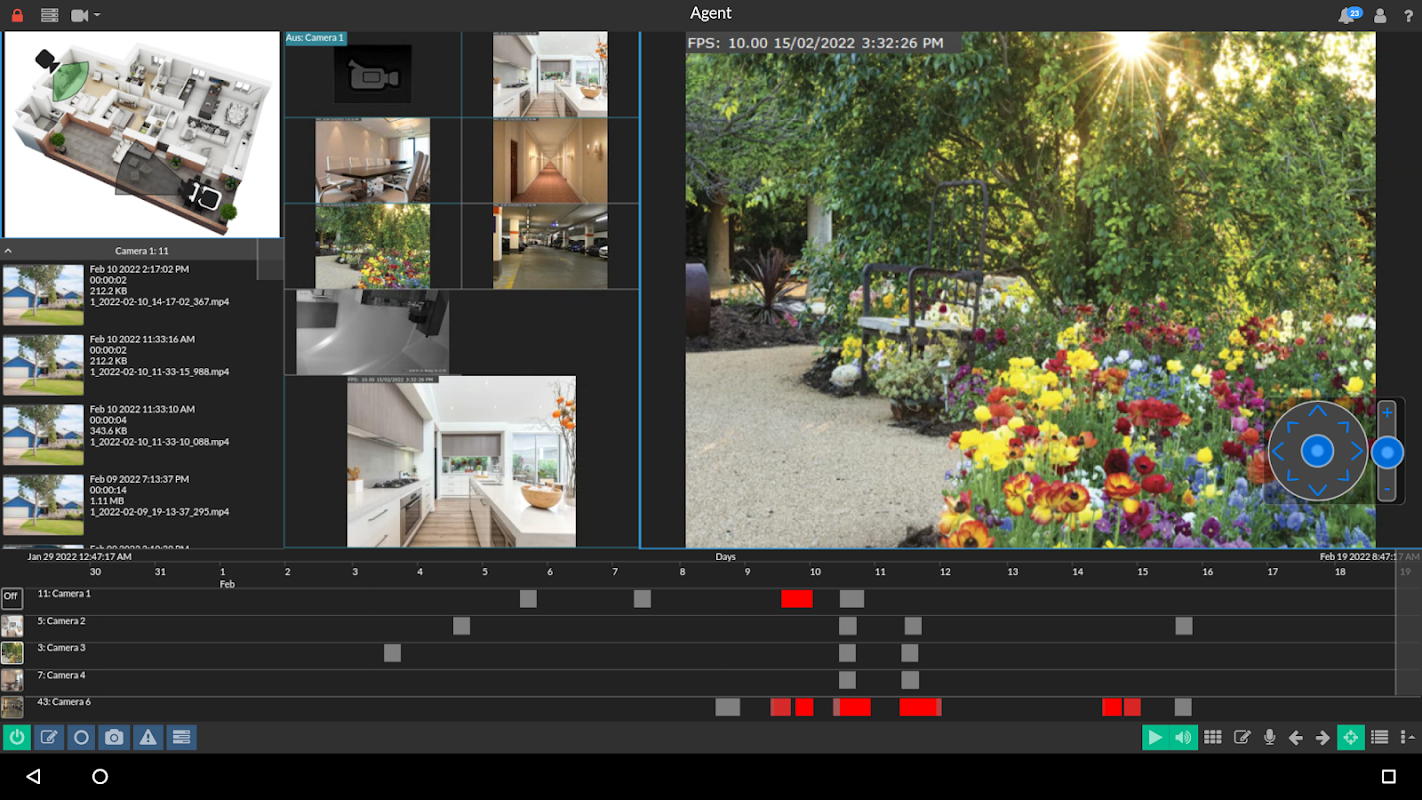Activate the microphone talk icon
The image size is (1422, 800).
click(1270, 738)
